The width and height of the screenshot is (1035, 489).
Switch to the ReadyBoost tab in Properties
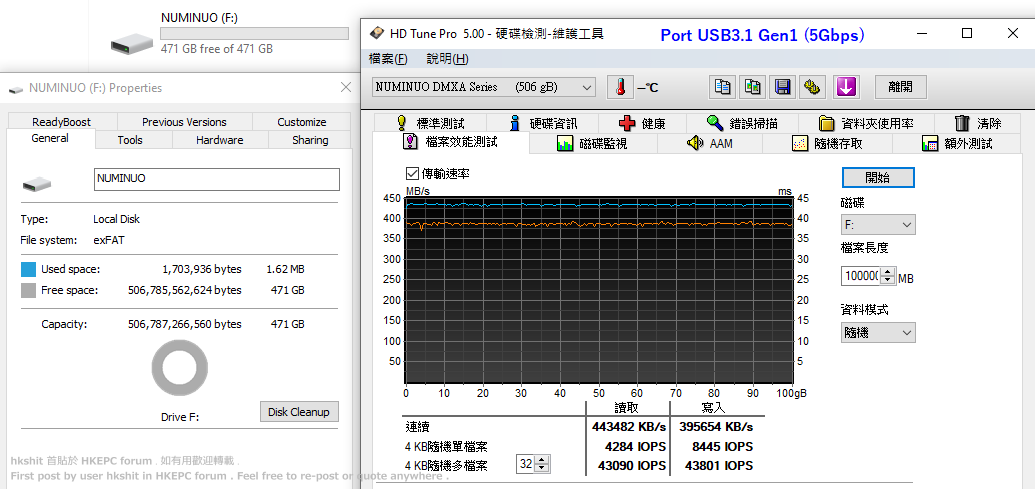61,121
